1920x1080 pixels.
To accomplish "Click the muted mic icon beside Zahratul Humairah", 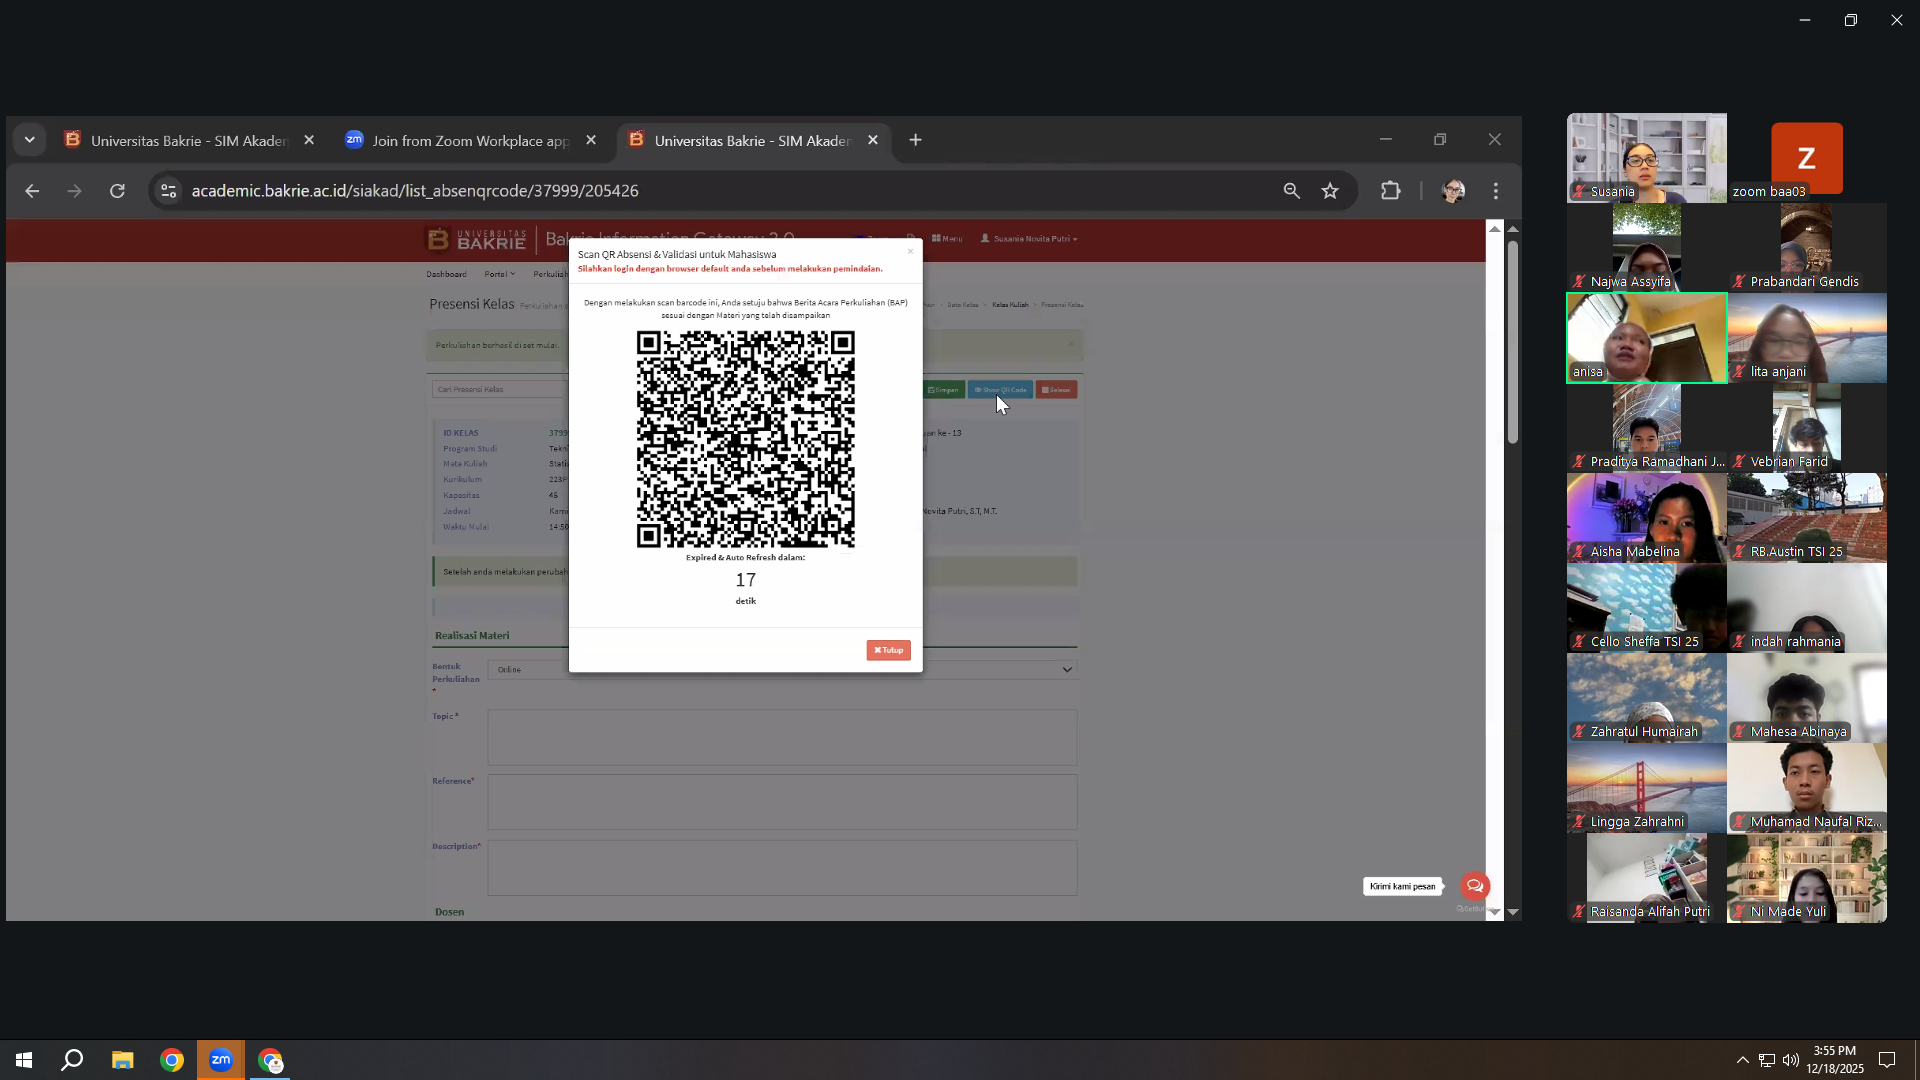I will (1579, 732).
